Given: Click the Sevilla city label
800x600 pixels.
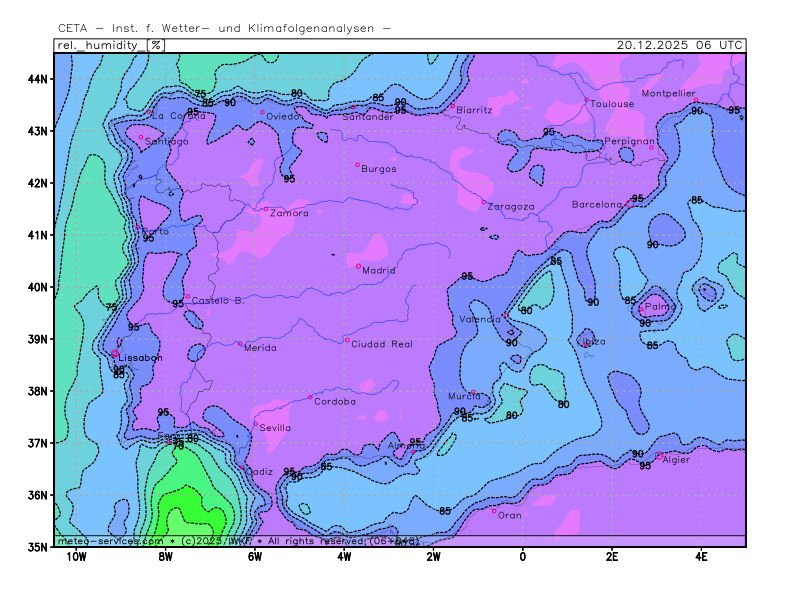Looking at the screenshot, I should coord(276,428).
